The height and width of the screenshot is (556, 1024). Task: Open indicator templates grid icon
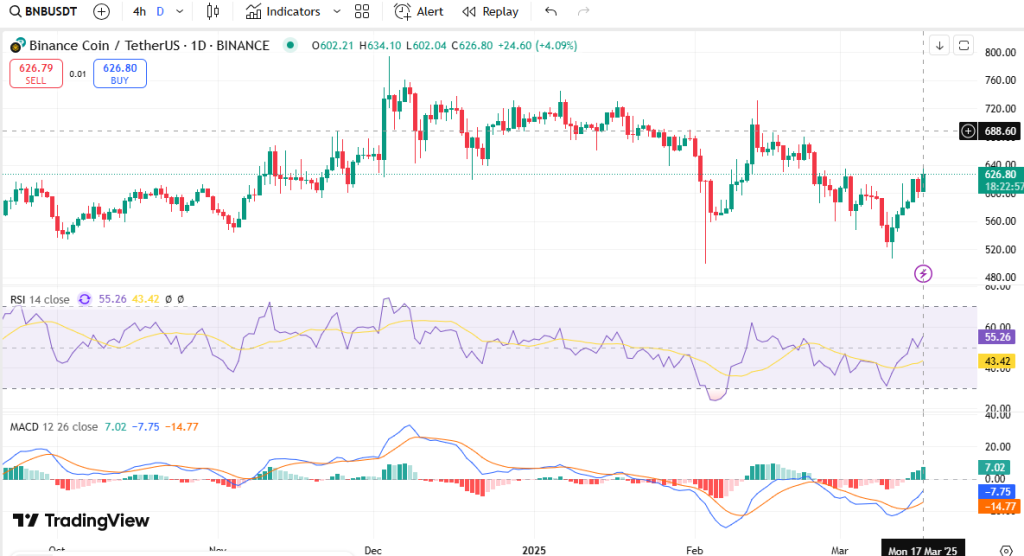[x=362, y=11]
